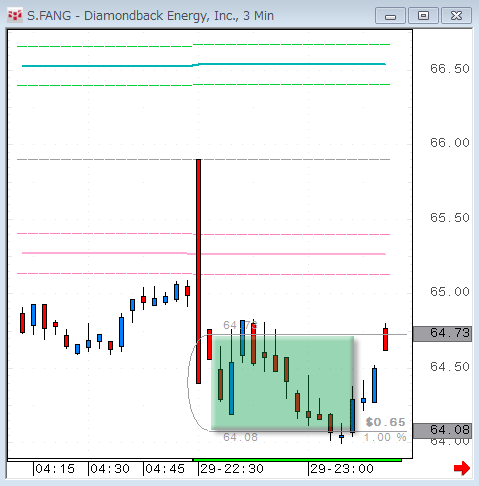Click the 66.00 price axis label
Screen dimensions: 479x486
point(450,143)
